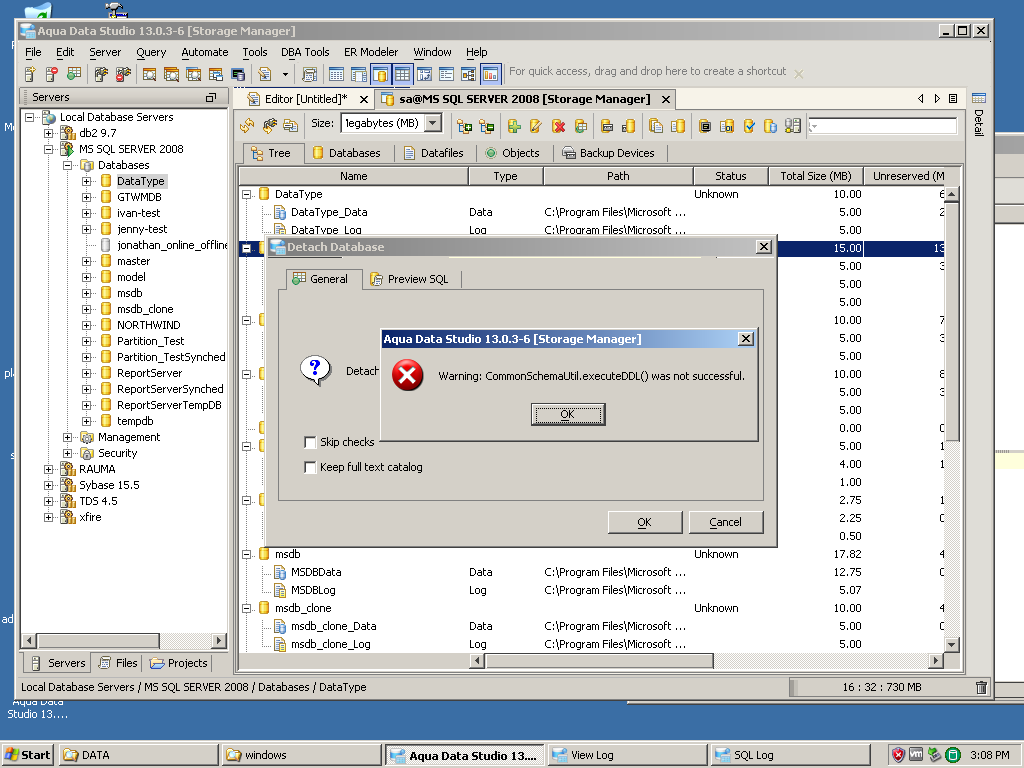The image size is (1024, 768).
Task: Open the DBA Tools menu
Action: pyautogui.click(x=305, y=52)
